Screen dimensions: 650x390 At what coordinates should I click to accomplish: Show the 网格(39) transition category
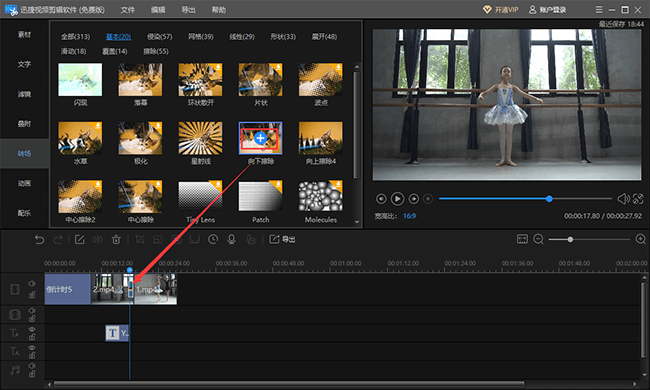pyautogui.click(x=201, y=36)
